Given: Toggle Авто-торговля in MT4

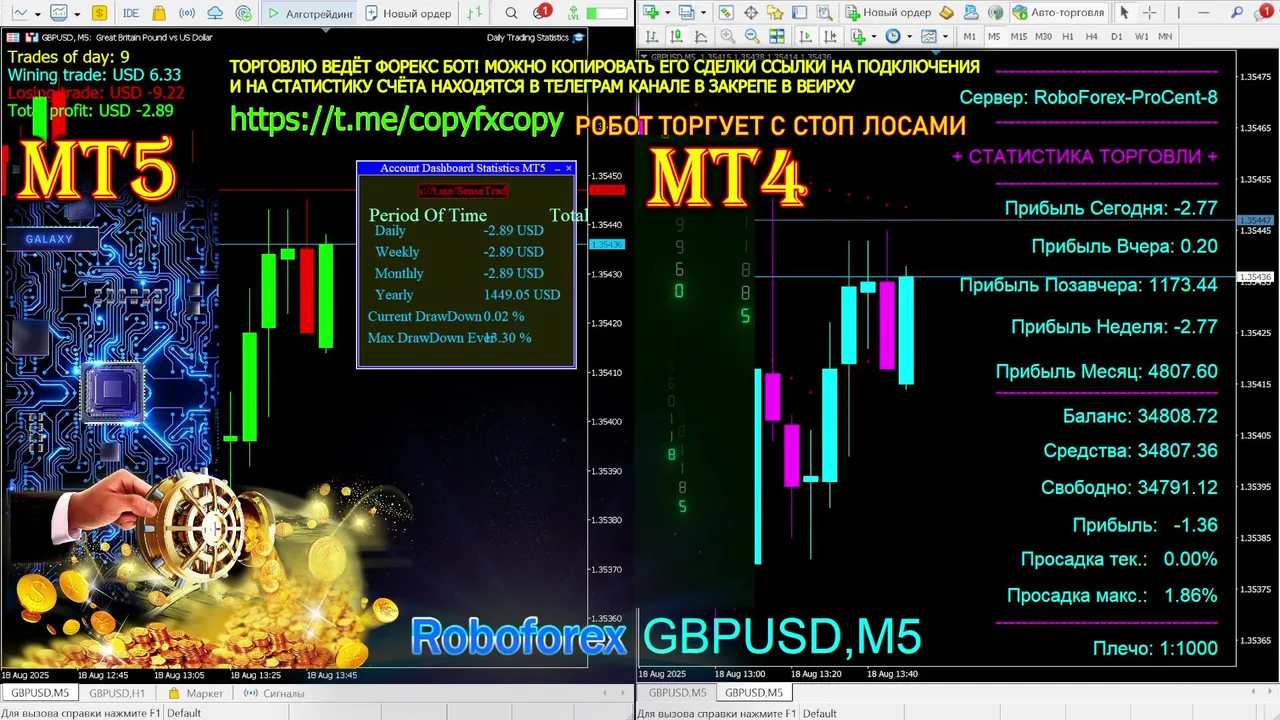Looking at the screenshot, I should click(1058, 12).
